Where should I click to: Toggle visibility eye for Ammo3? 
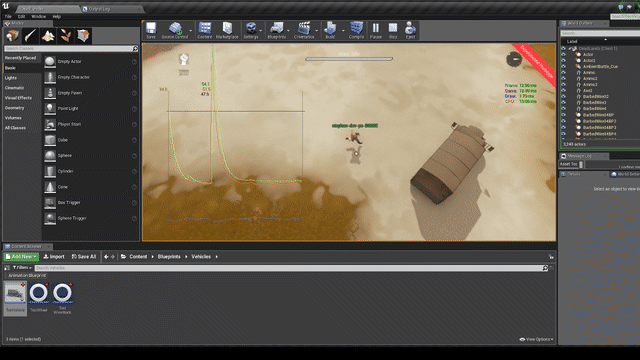[x=564, y=84]
